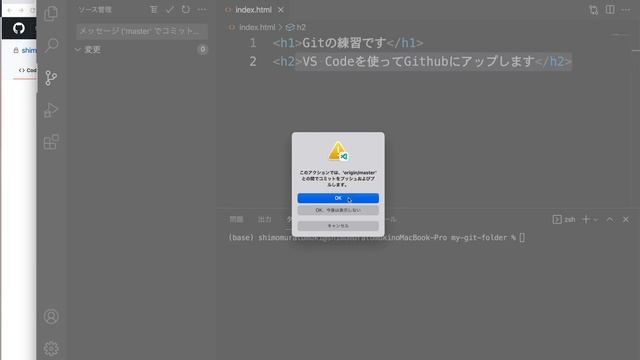Refresh the source control panel

186,9
